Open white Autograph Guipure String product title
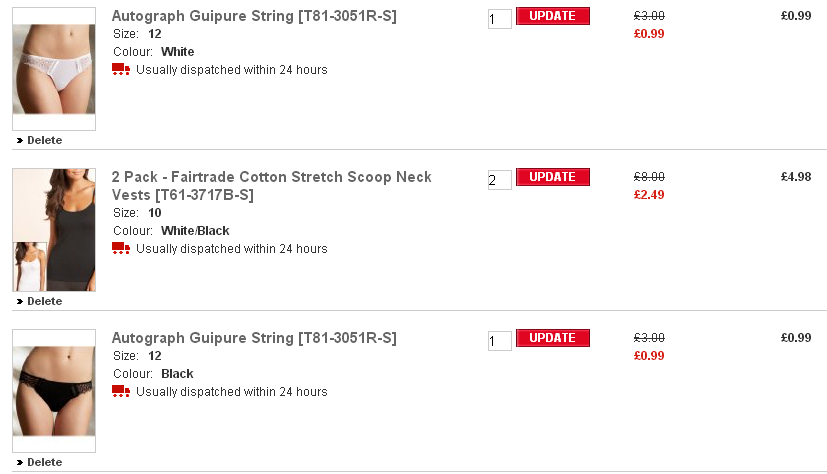Screen dimensions: 827x474 (x=254, y=16)
